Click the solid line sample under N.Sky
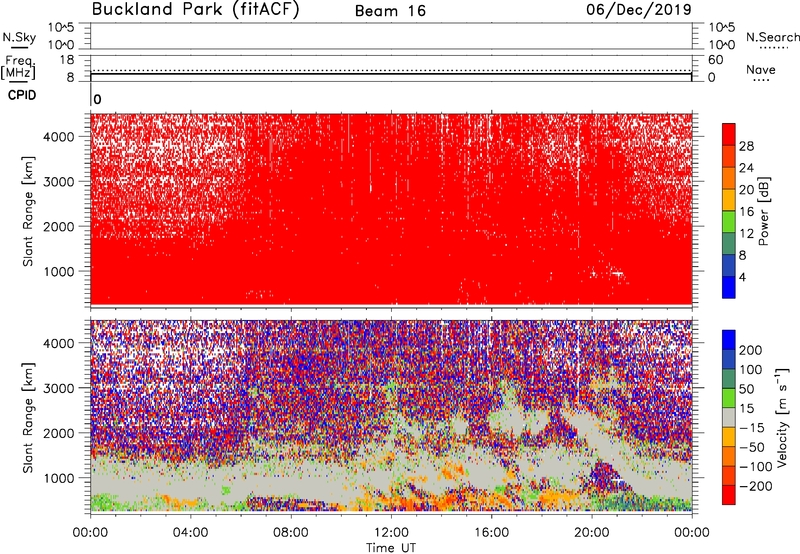 pos(19,48)
